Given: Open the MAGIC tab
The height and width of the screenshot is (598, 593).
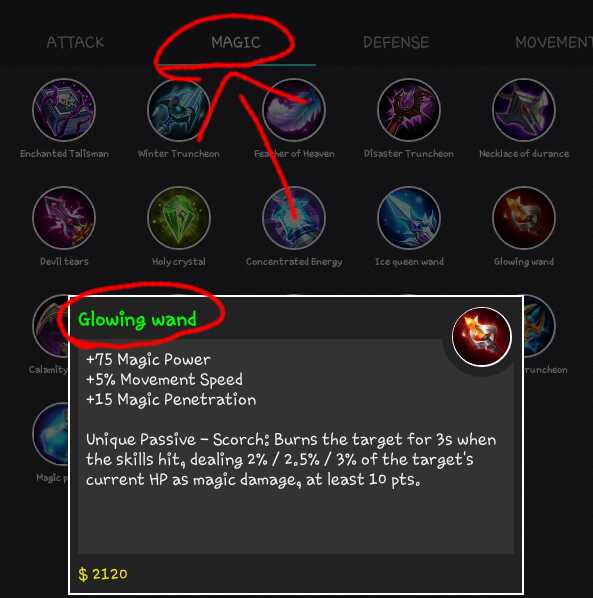Looking at the screenshot, I should click(x=236, y=42).
